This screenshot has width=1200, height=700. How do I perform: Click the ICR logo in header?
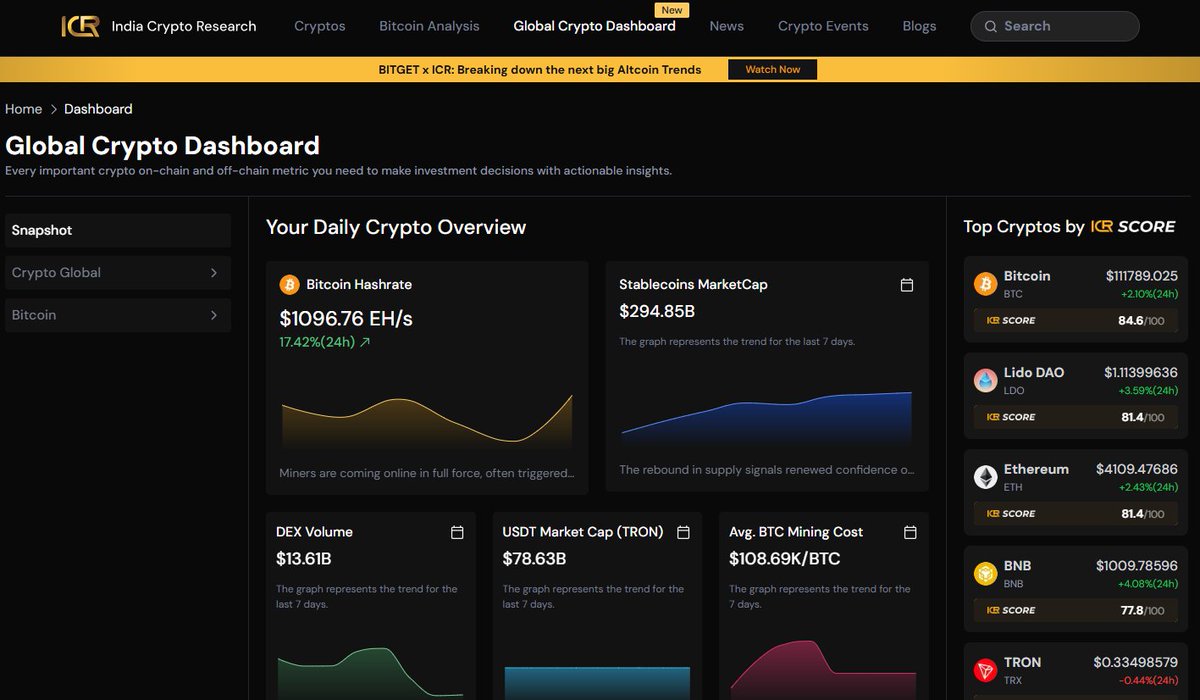[x=80, y=26]
